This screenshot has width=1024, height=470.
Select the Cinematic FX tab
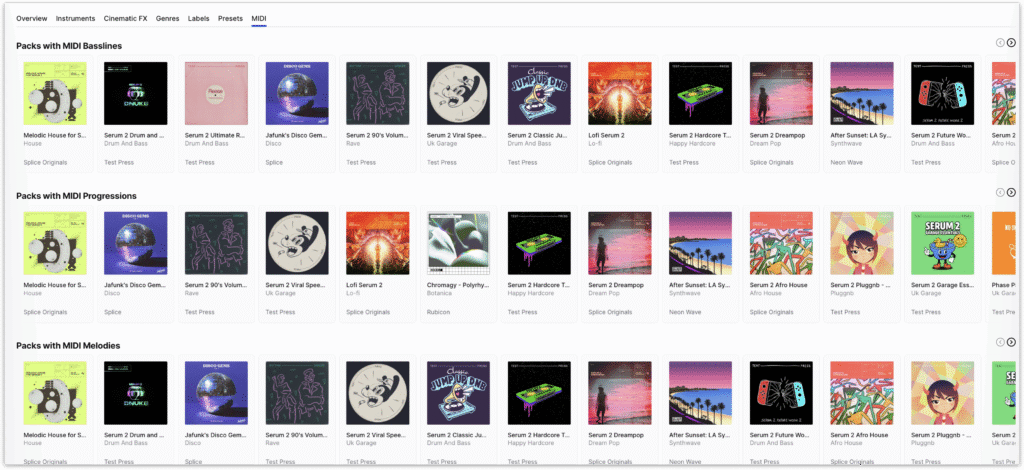point(125,18)
